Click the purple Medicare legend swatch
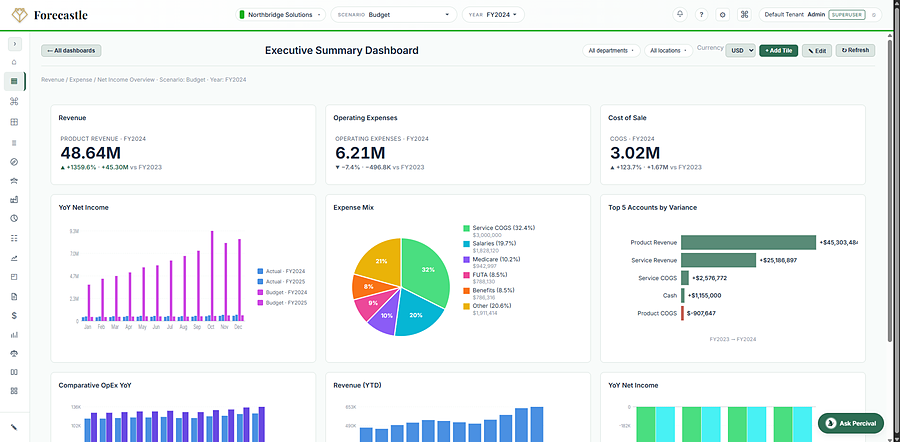This screenshot has width=900, height=442. point(467,259)
